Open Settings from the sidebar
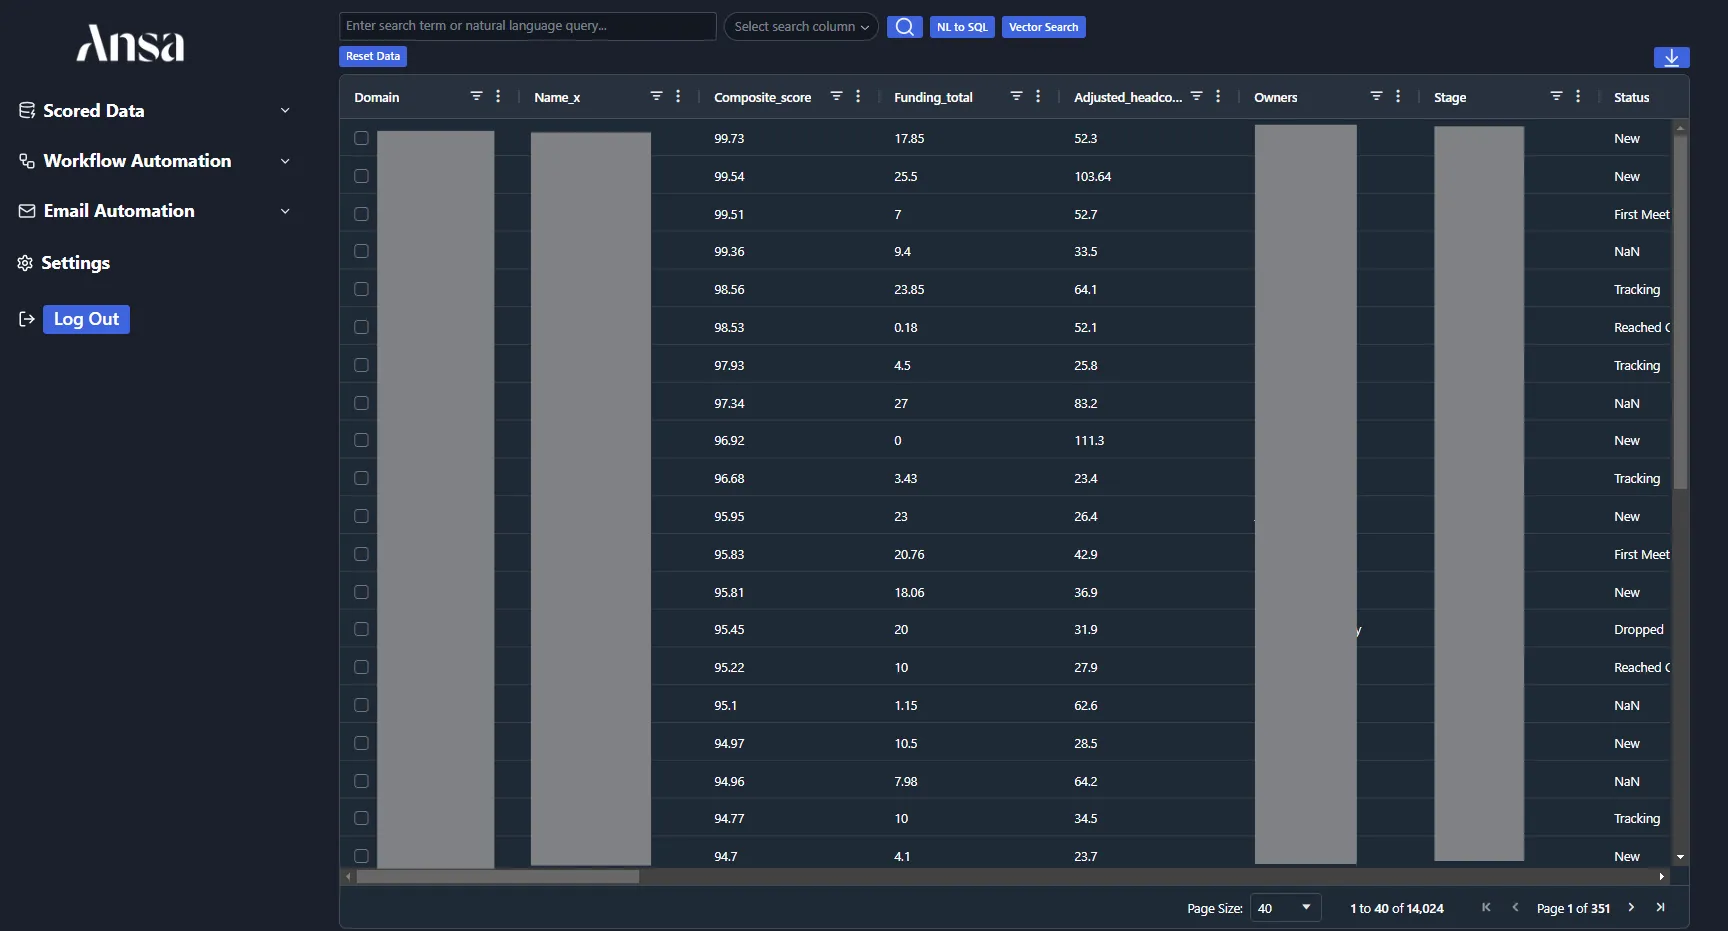This screenshot has width=1728, height=931. coord(75,263)
